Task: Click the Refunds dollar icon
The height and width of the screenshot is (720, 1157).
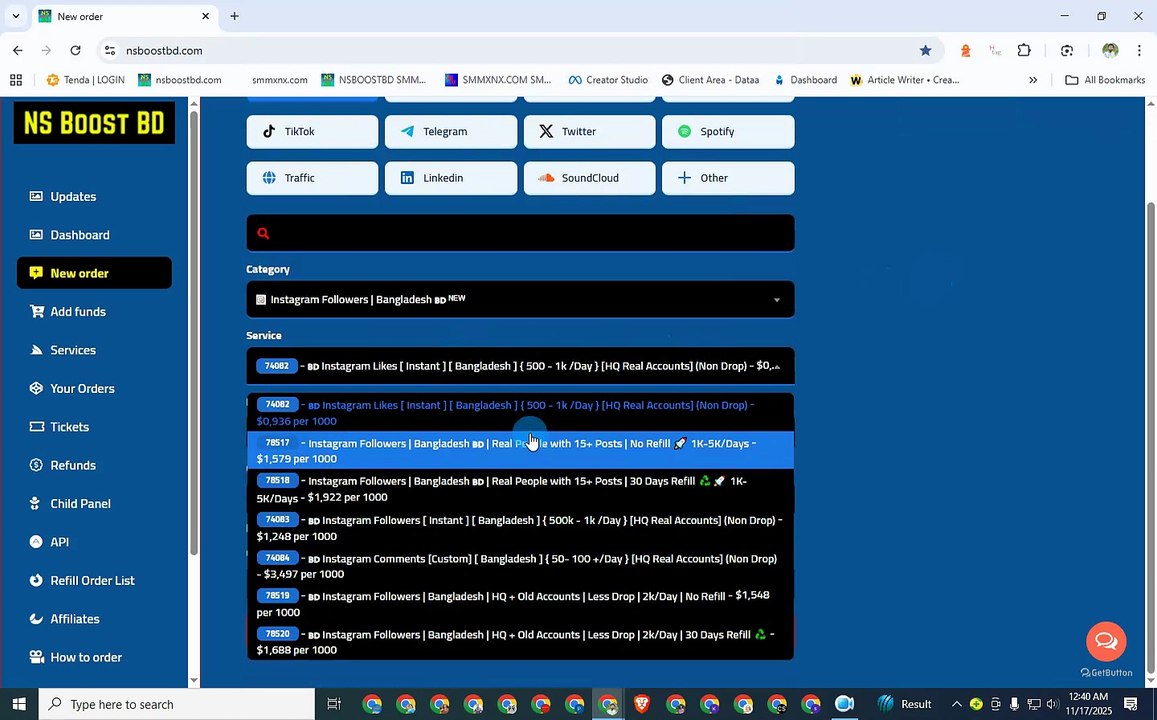Action: 36,465
